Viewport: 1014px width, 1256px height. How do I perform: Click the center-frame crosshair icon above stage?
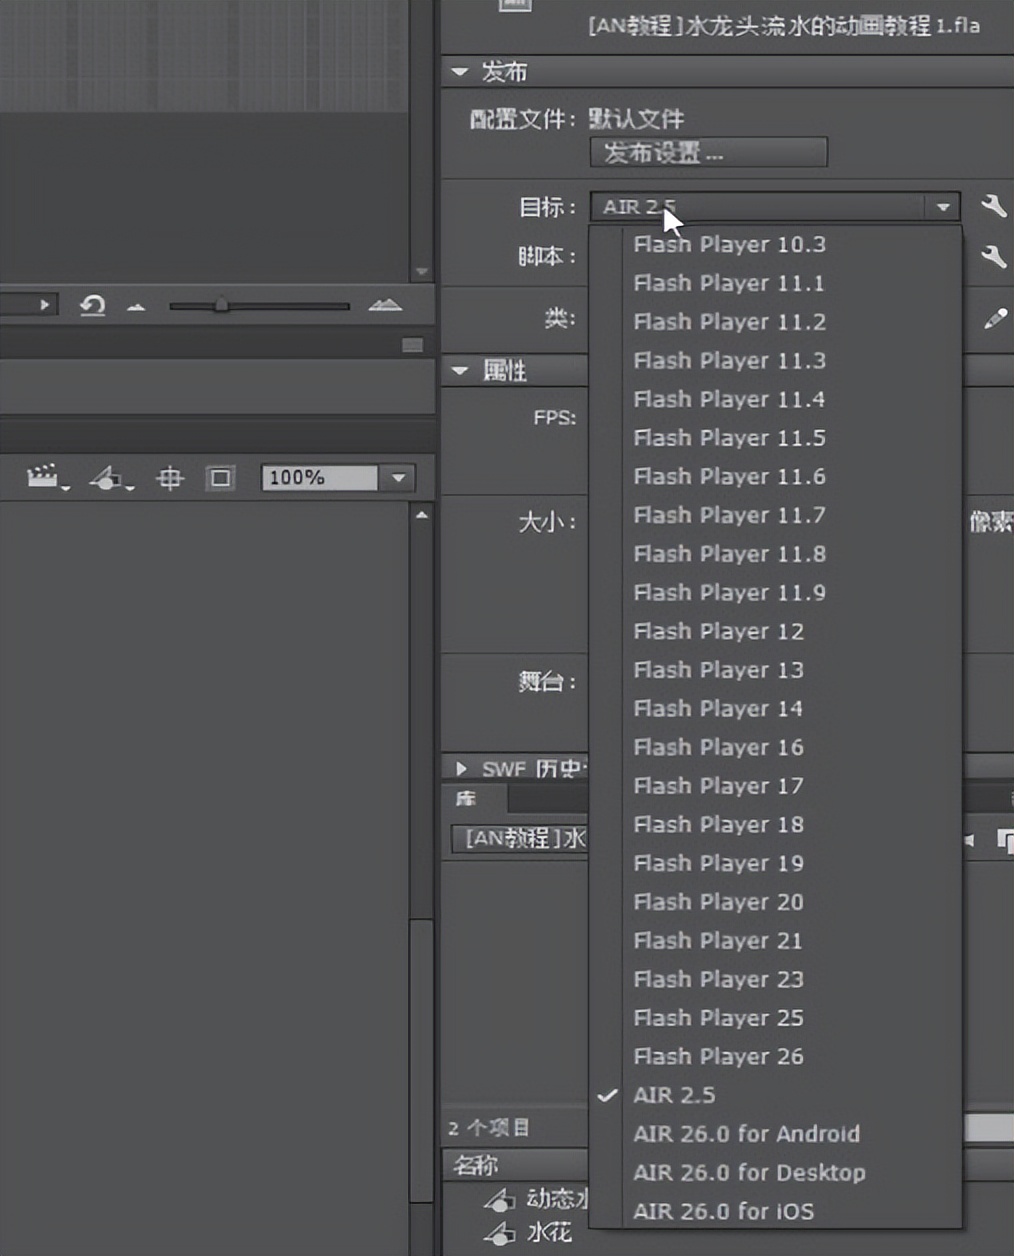[170, 477]
